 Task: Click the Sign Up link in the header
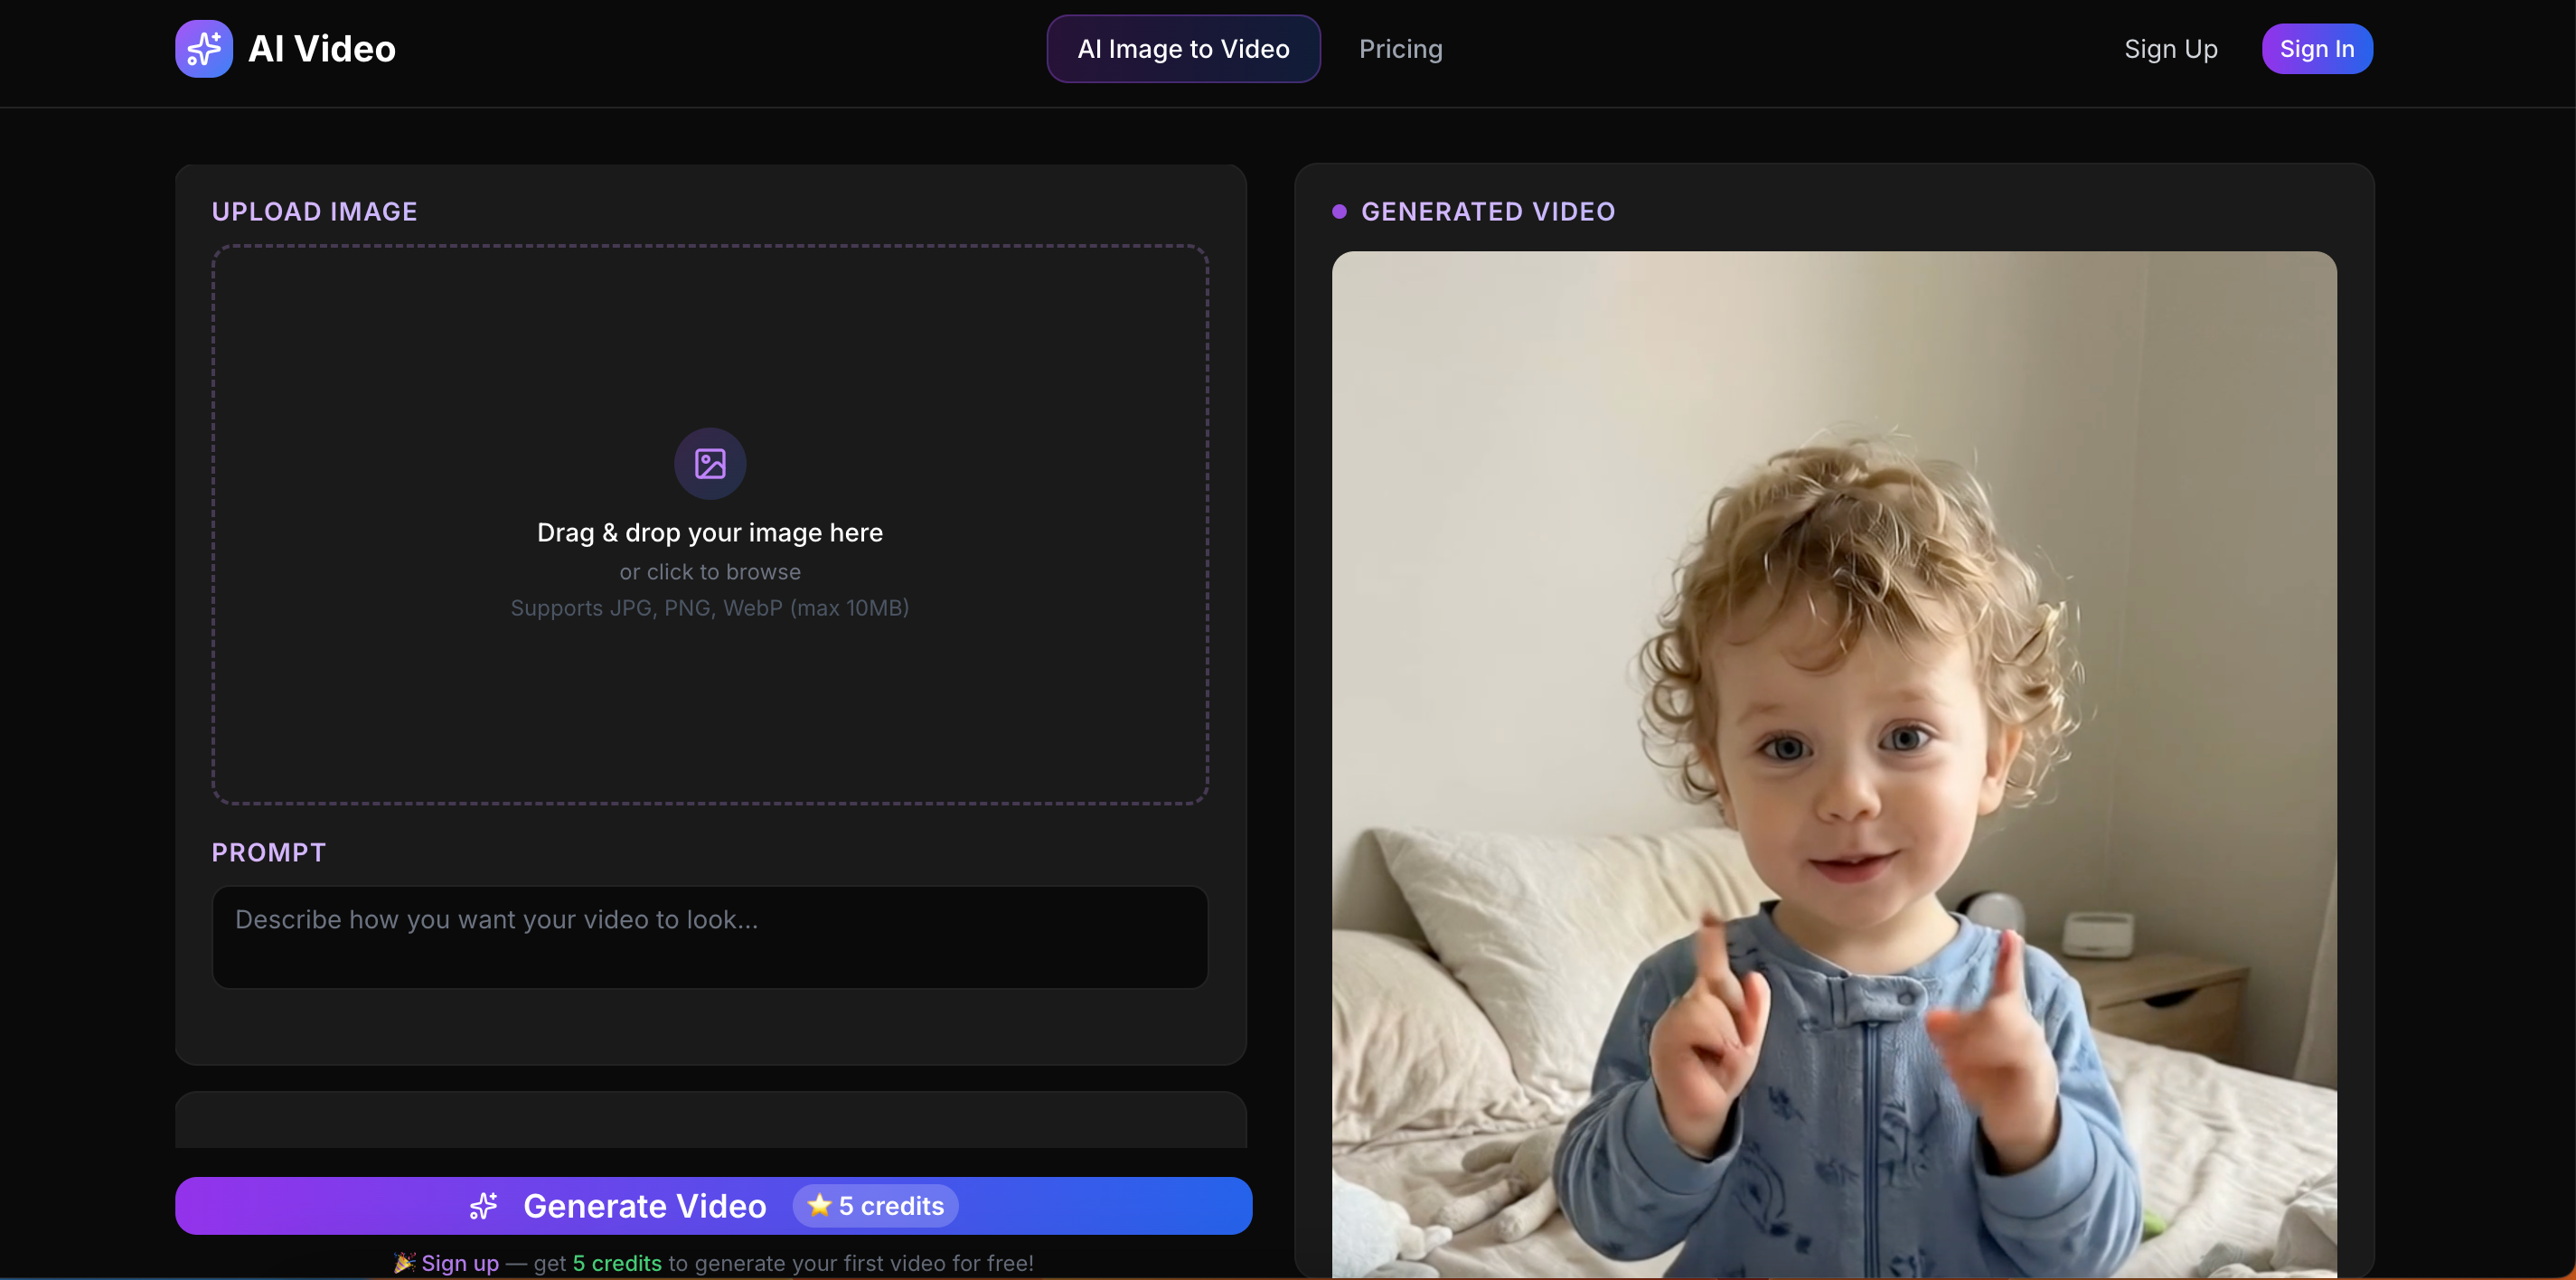(x=2170, y=49)
